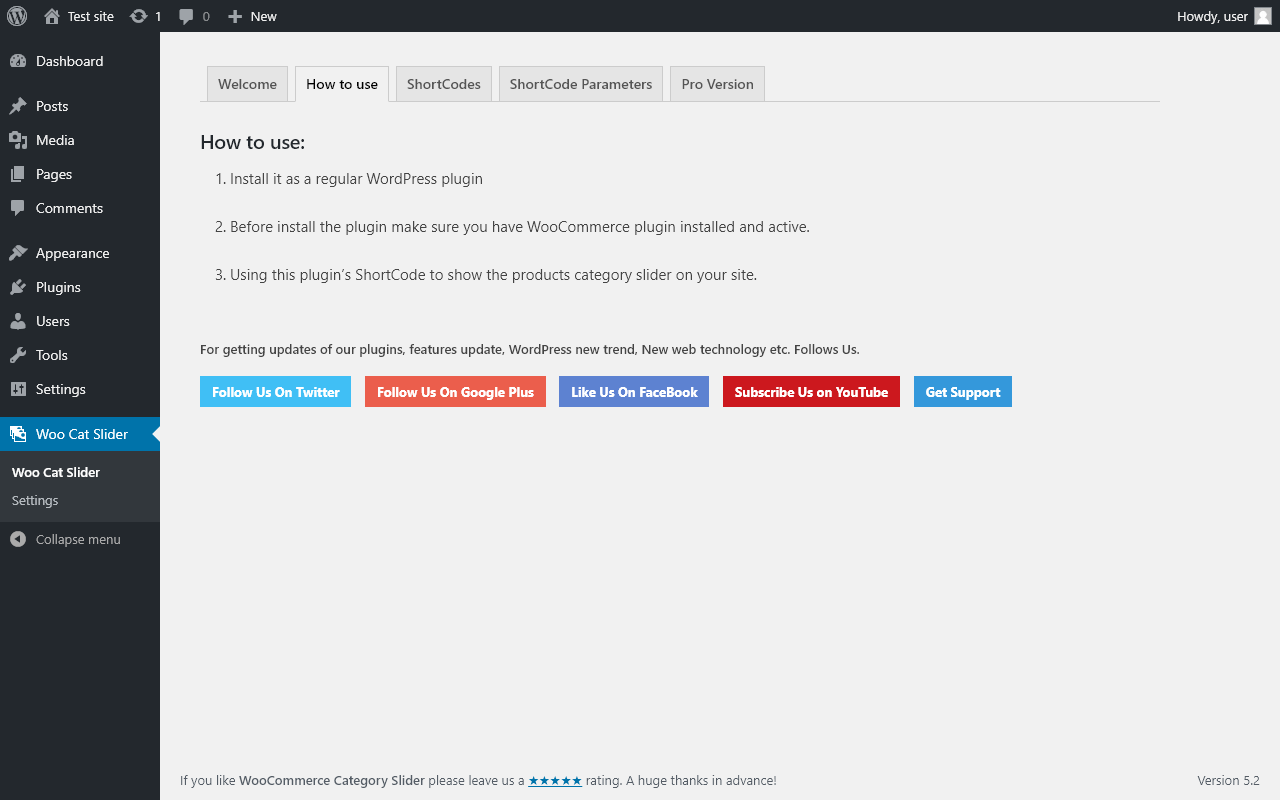Click the 'For getting updates of our plugins' text
Image resolution: width=1280 pixels, height=800 pixels.
[530, 349]
